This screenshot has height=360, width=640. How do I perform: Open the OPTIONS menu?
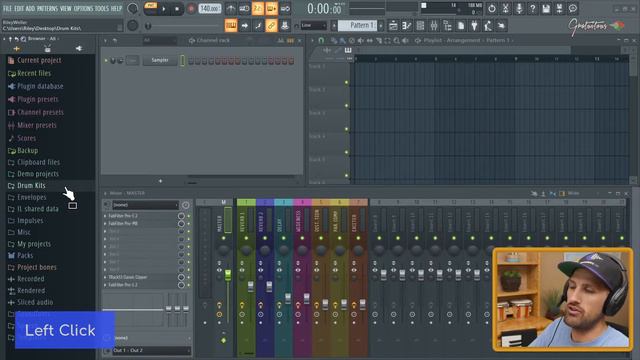coord(83,8)
